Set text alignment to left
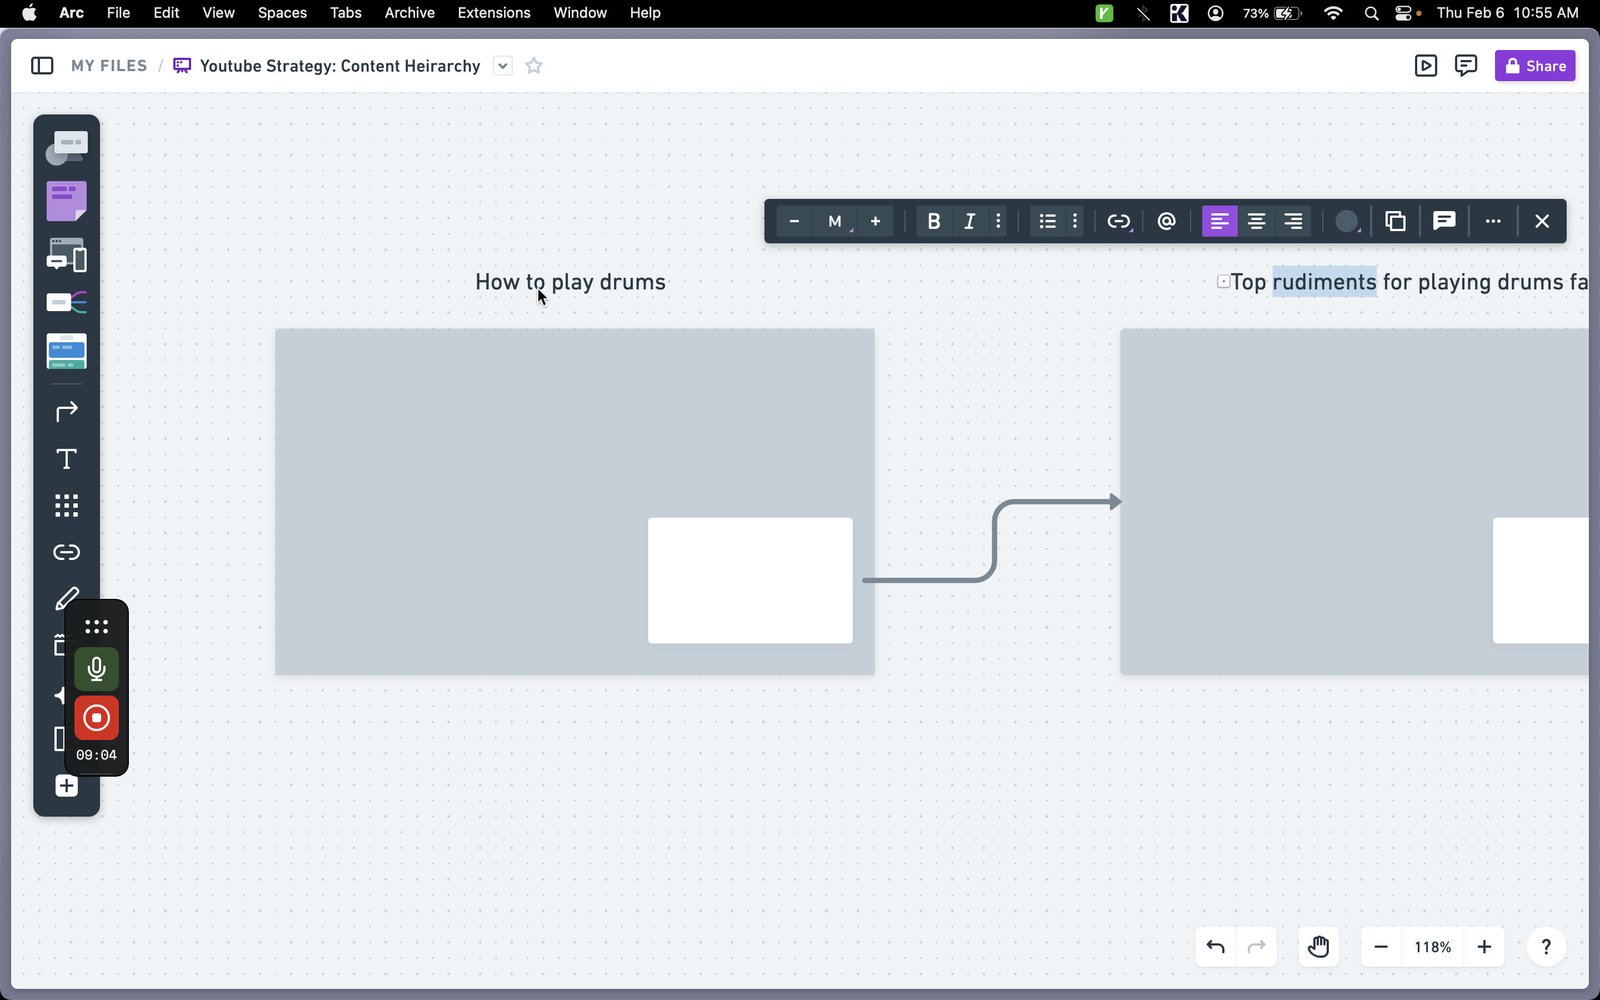Viewport: 1600px width, 1000px height. 1219,221
